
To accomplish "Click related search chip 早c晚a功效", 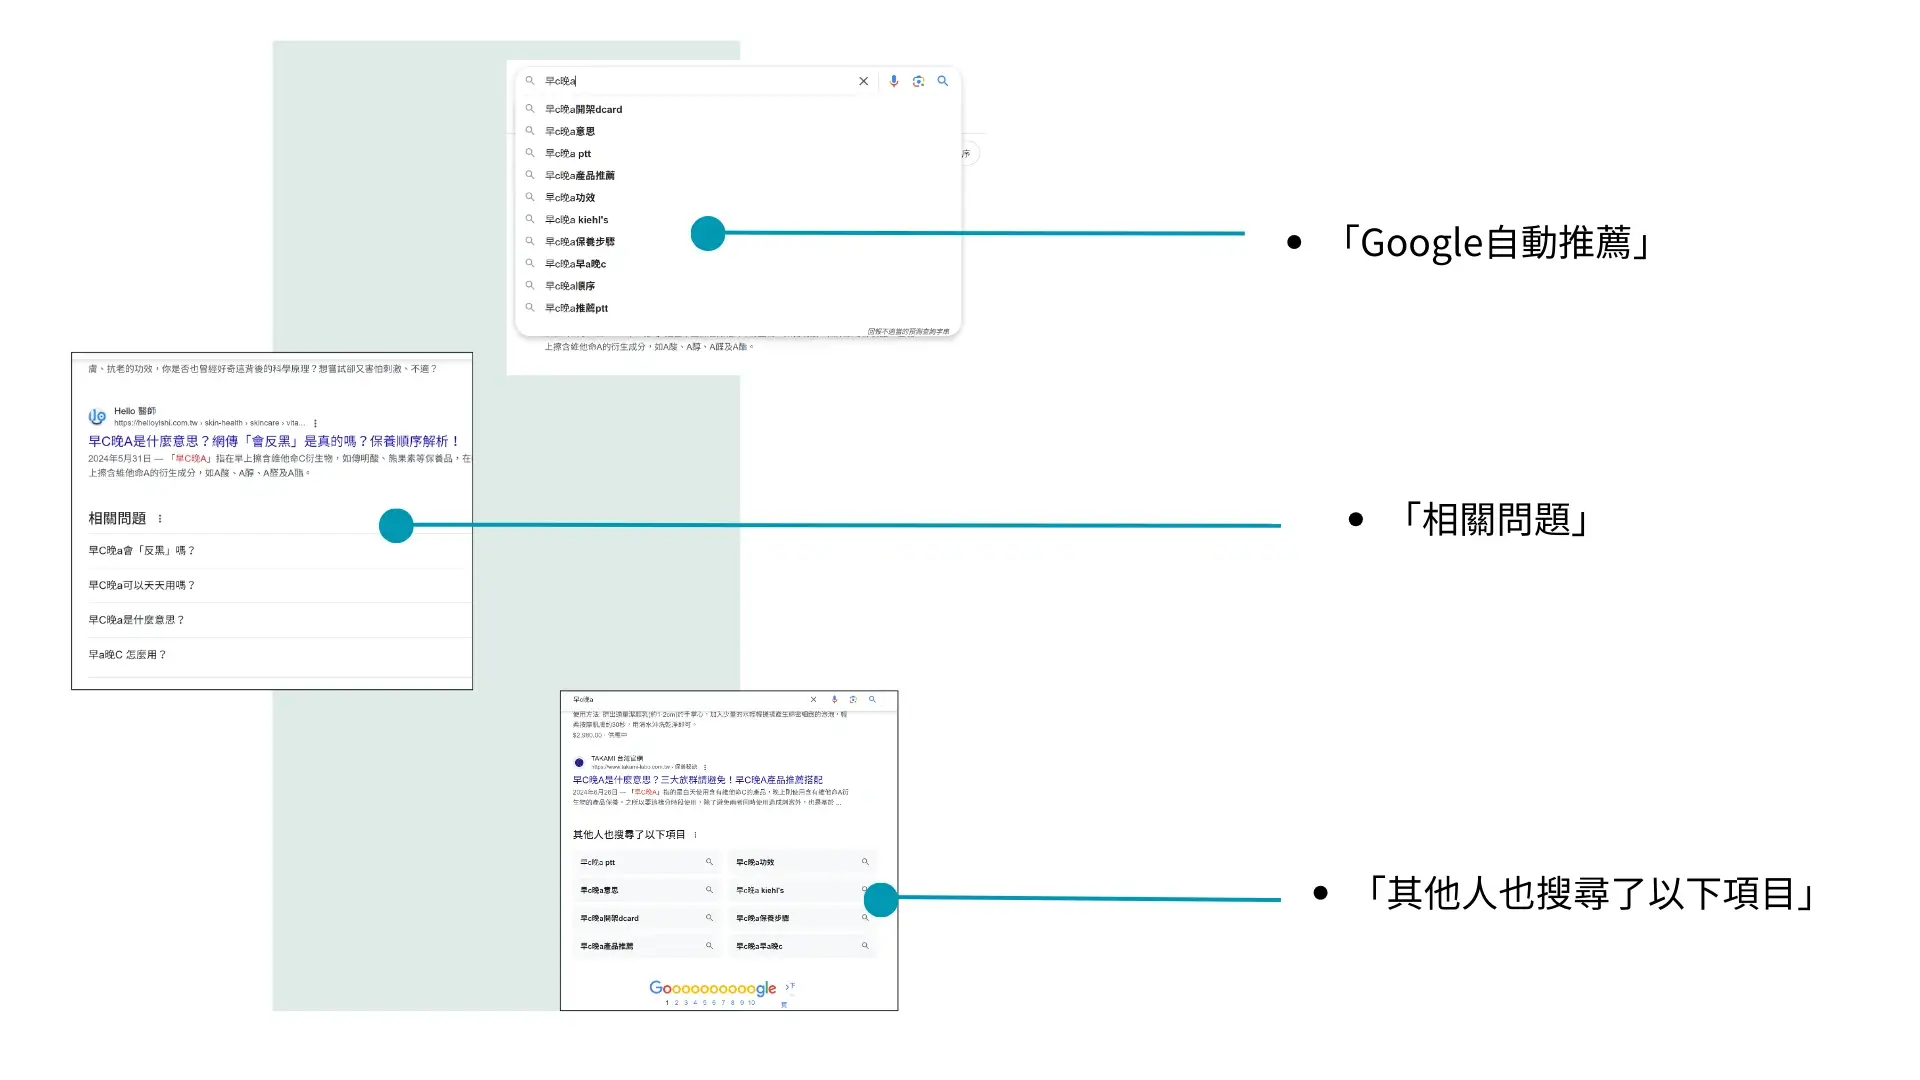I will click(x=802, y=862).
